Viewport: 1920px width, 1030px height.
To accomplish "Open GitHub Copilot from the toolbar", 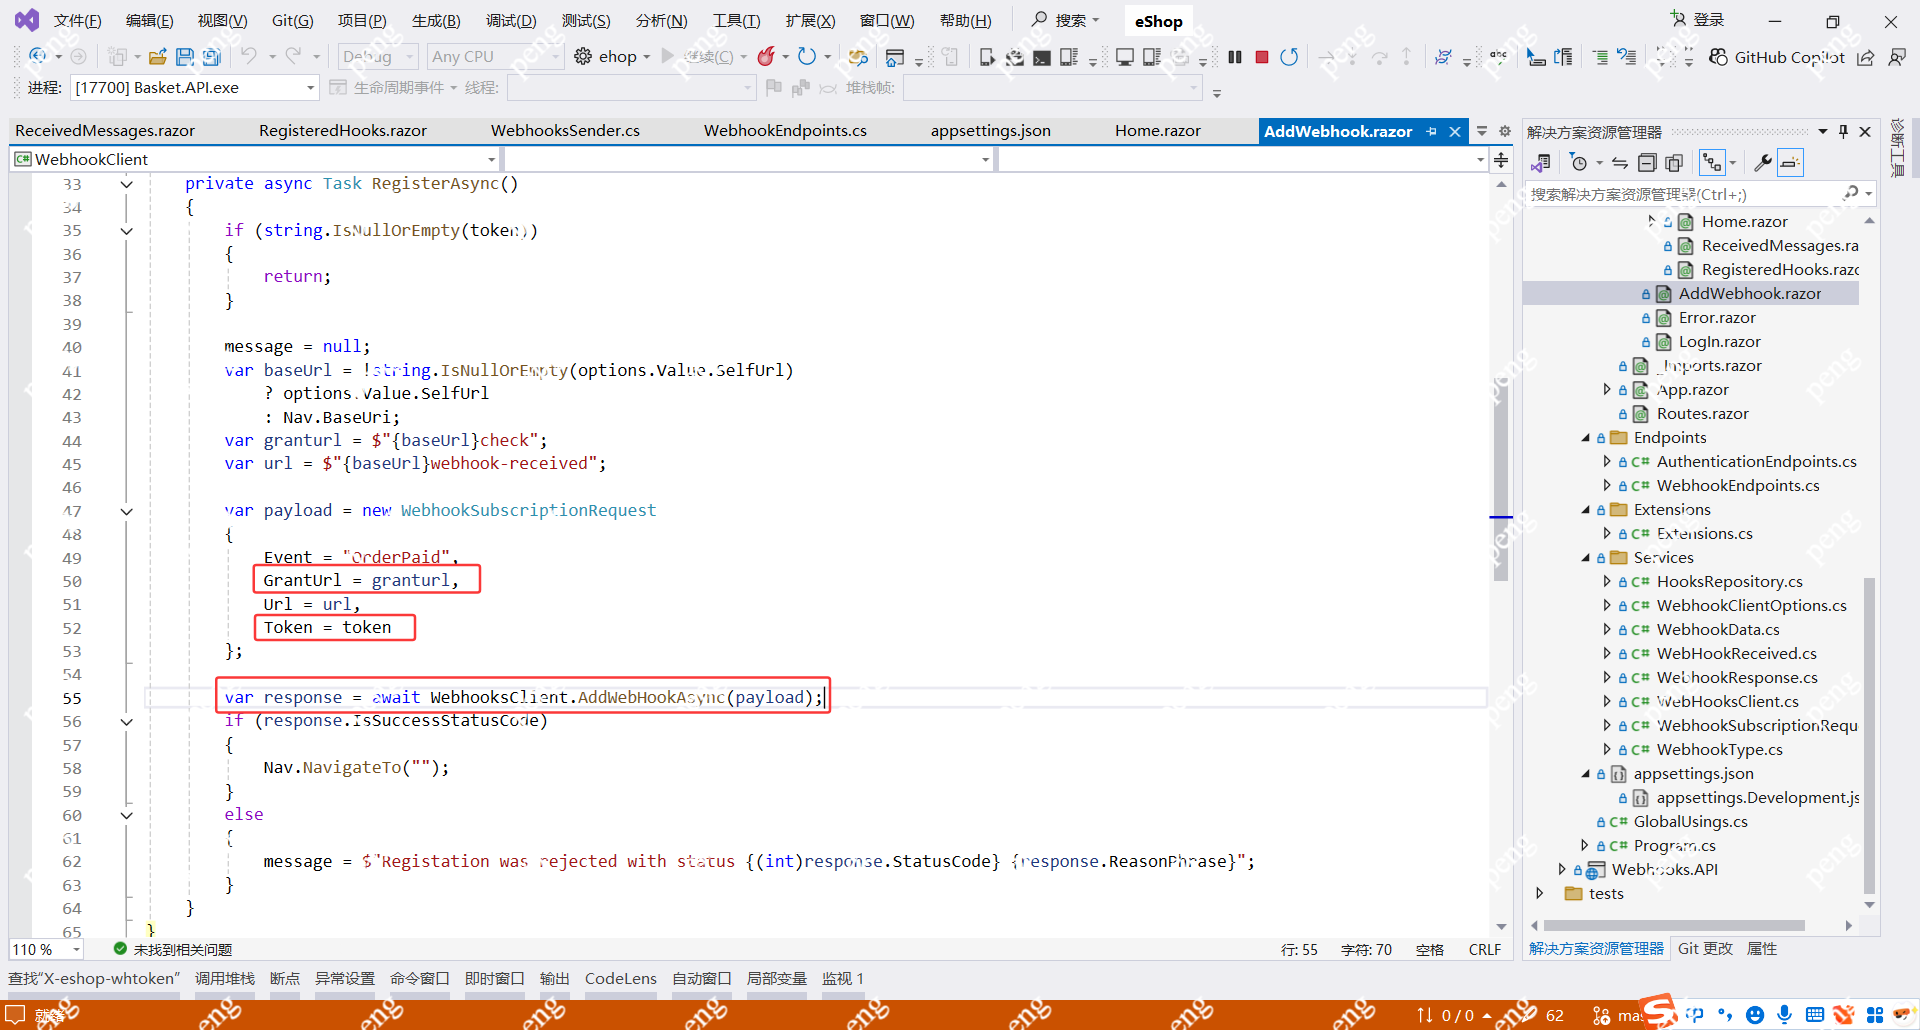I will coord(1777,57).
